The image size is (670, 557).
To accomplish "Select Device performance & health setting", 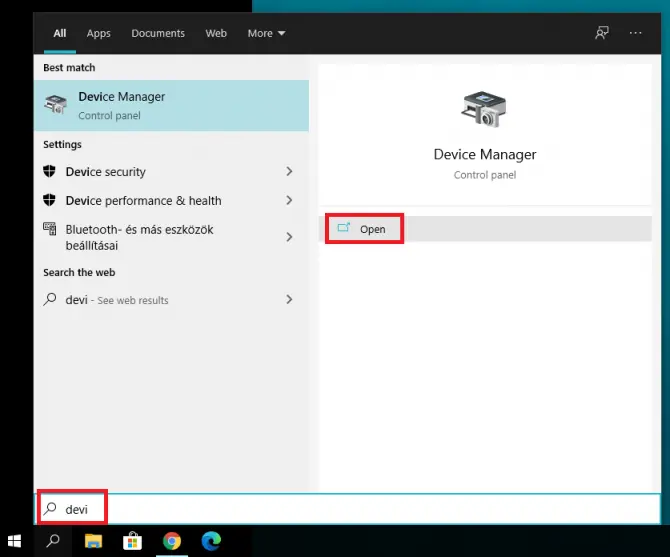I will [x=171, y=200].
